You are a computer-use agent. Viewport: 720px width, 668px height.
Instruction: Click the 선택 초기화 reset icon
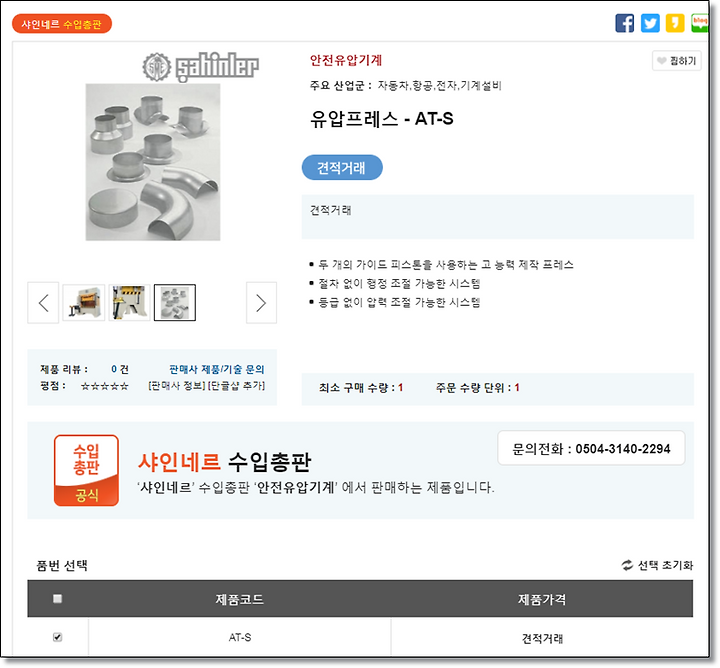(x=627, y=565)
